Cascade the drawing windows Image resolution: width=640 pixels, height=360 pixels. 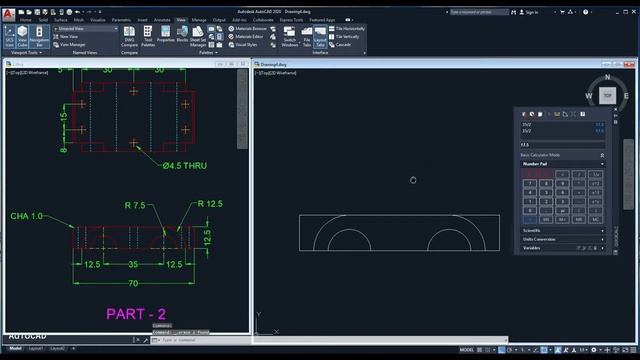coord(340,44)
